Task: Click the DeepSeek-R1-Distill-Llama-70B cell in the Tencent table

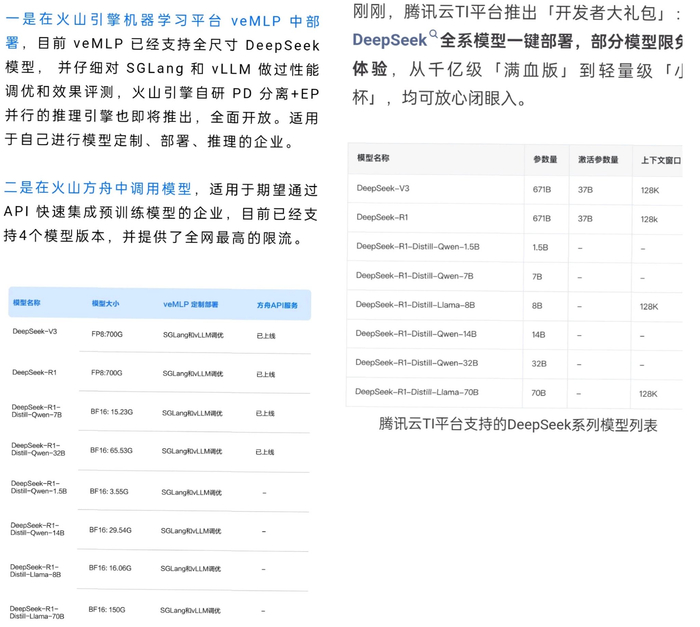Action: (417, 392)
